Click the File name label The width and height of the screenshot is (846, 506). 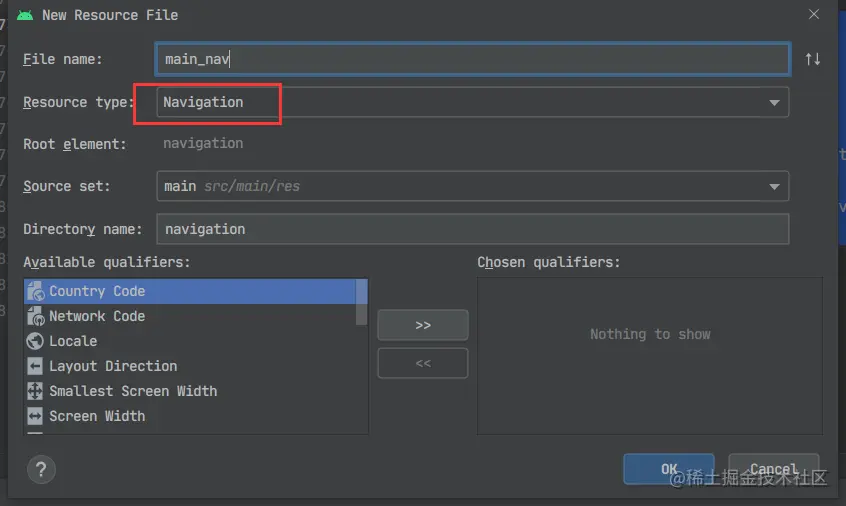pos(63,59)
